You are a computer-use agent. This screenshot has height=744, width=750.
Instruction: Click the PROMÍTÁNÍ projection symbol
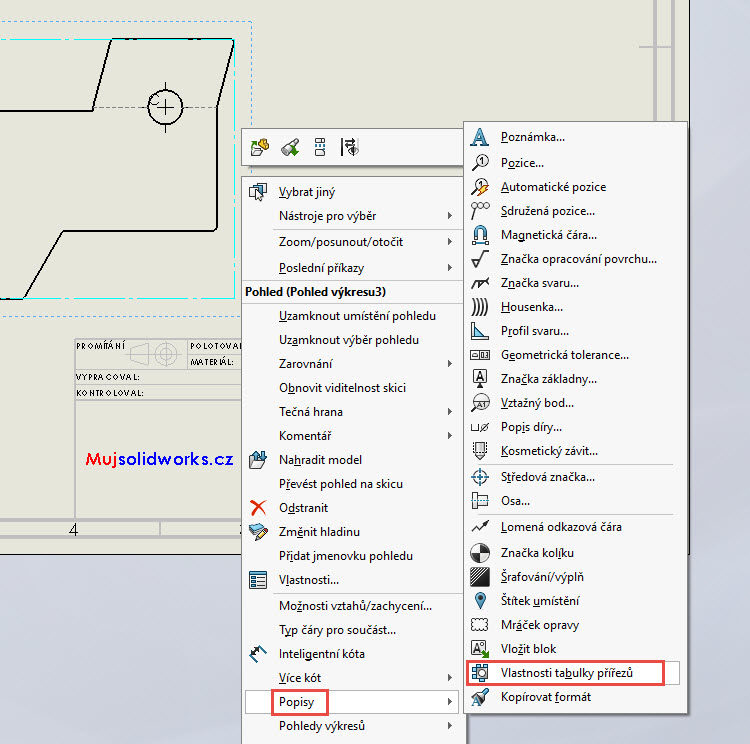point(153,354)
